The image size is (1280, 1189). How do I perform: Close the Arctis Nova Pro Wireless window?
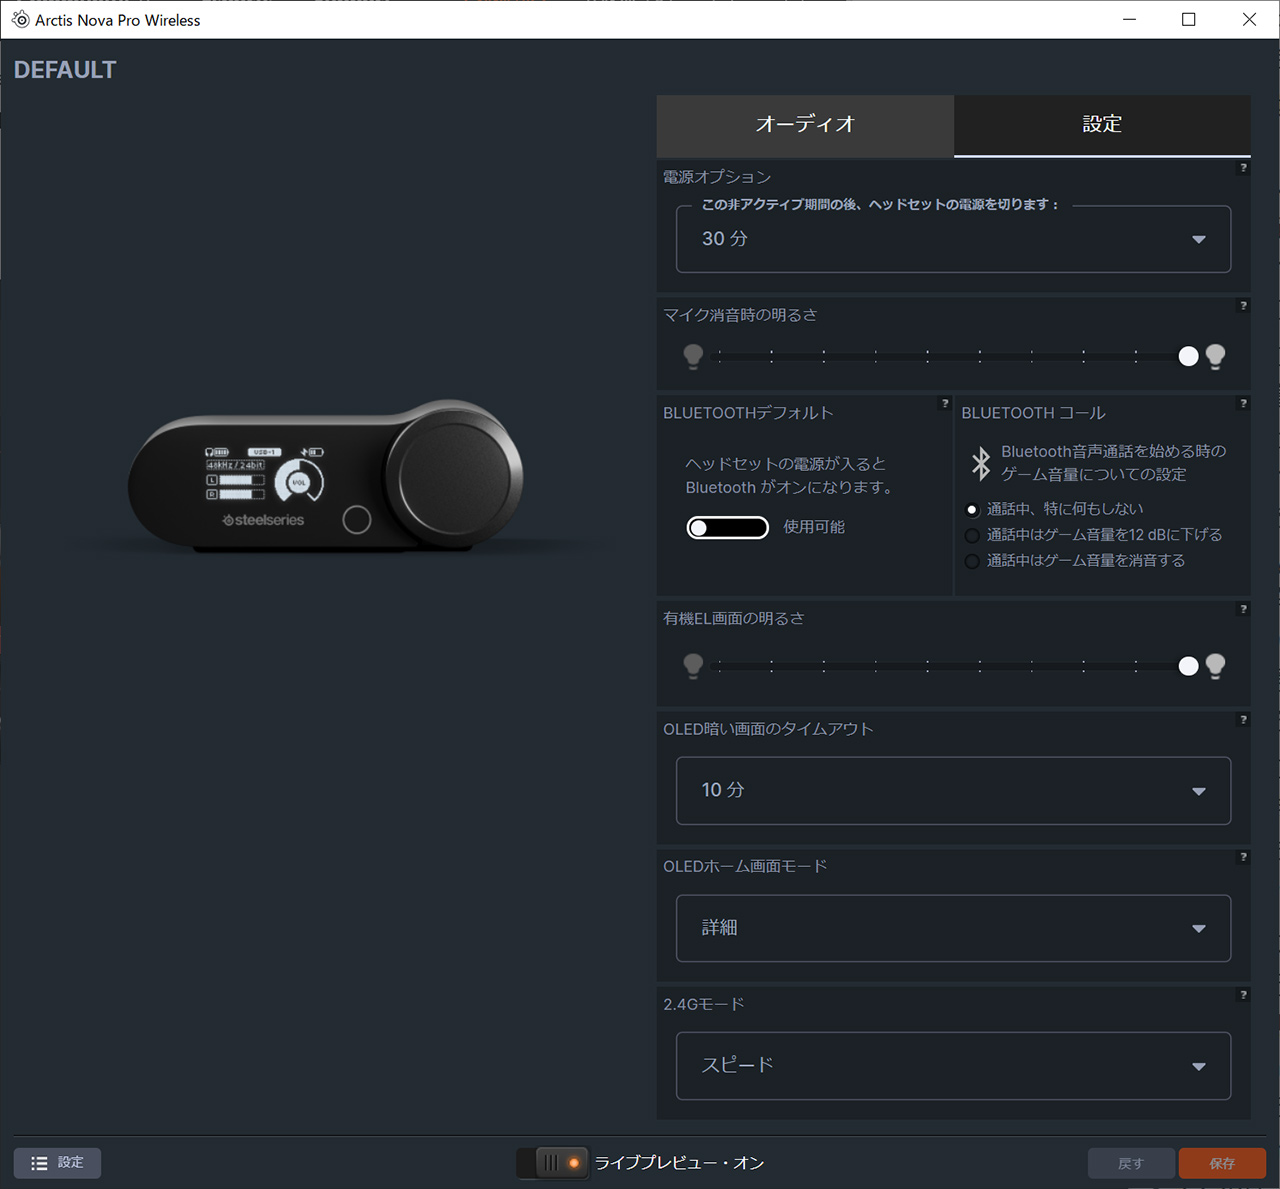[1249, 20]
